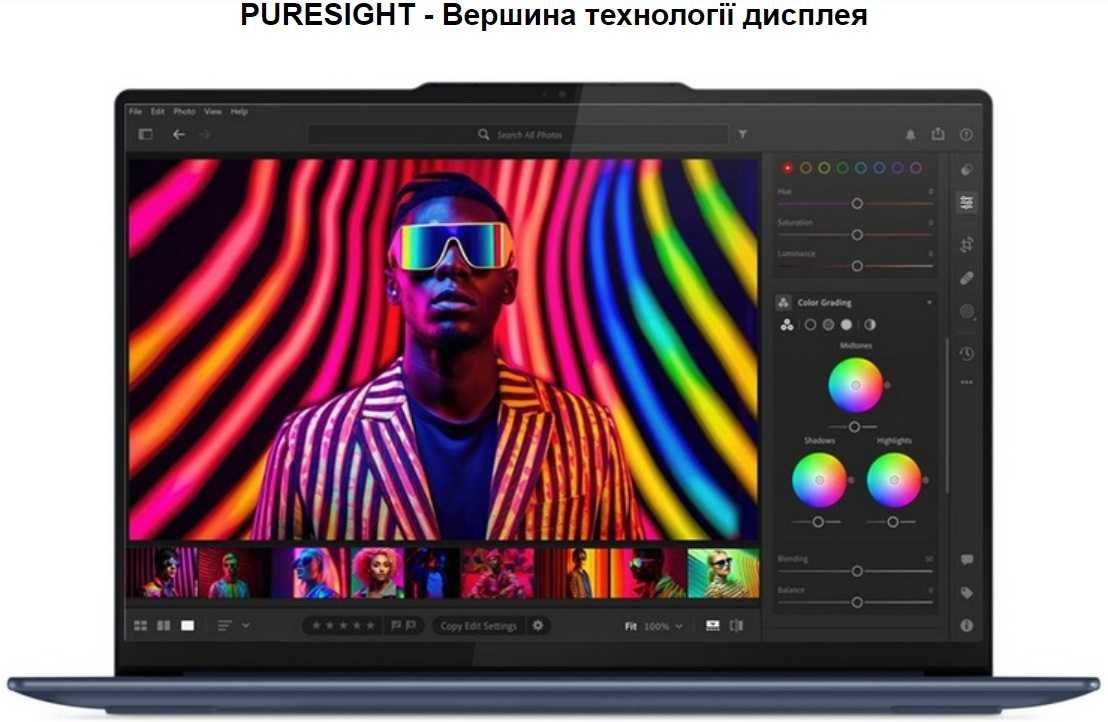The width and height of the screenshot is (1108, 722).
Task: Click the Luminance slider handle
Action: 856,266
